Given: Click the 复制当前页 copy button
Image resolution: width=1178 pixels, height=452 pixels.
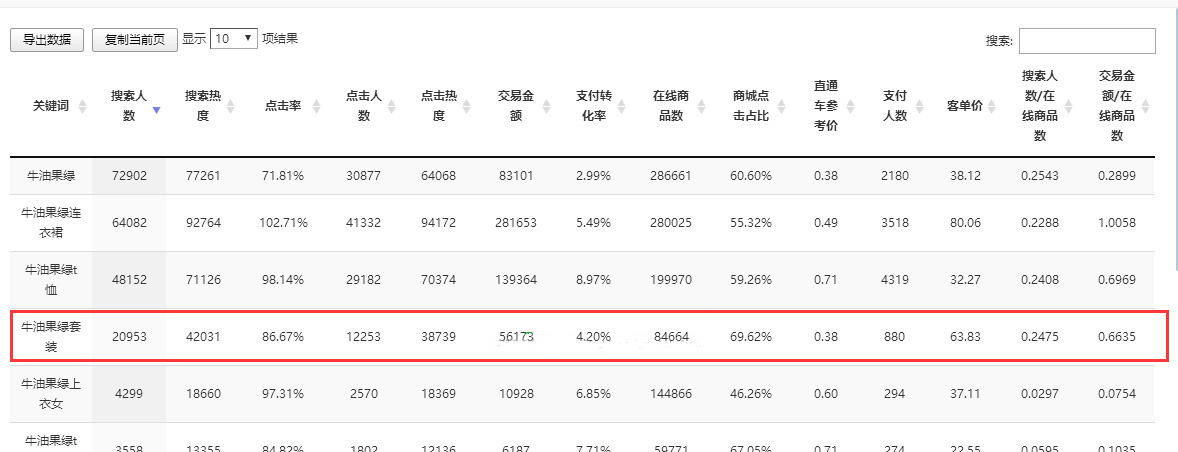Looking at the screenshot, I should click(134, 40).
